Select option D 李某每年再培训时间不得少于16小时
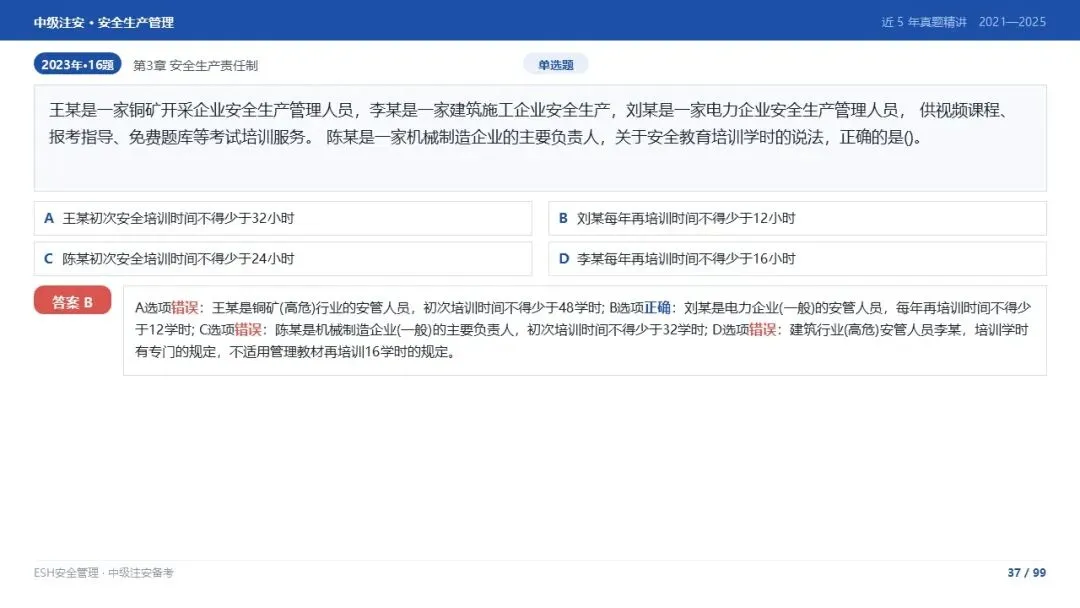 797,259
